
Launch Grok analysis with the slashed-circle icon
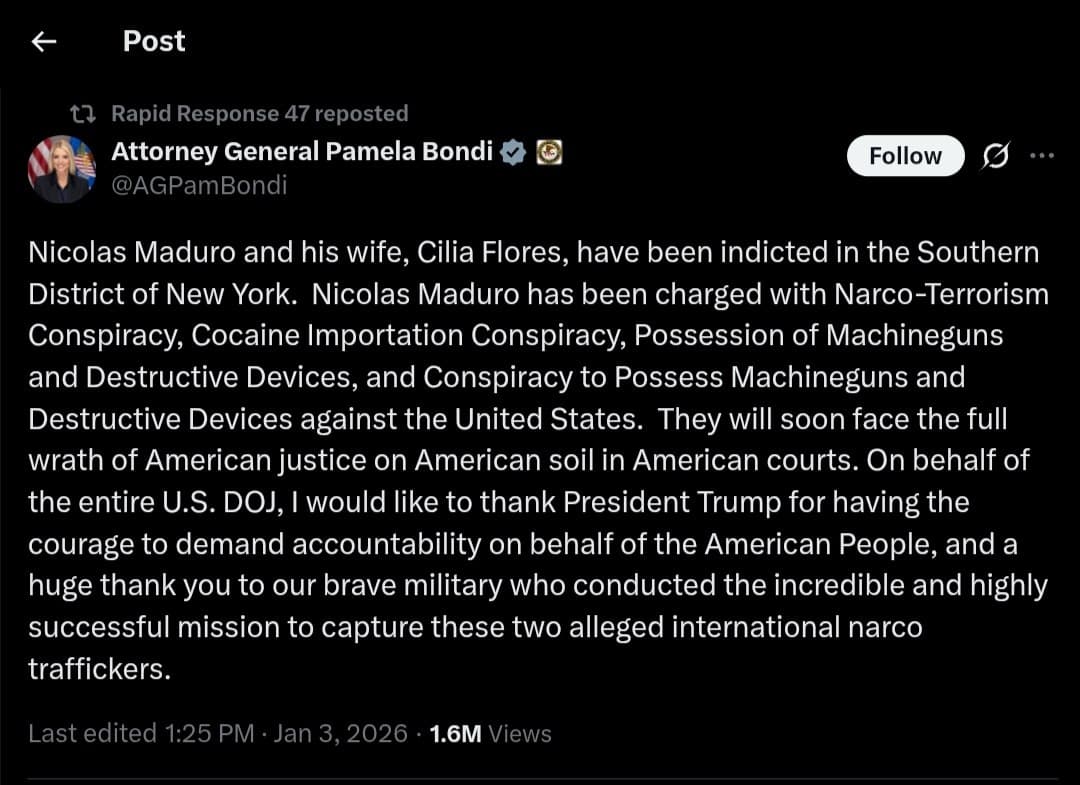pos(994,156)
